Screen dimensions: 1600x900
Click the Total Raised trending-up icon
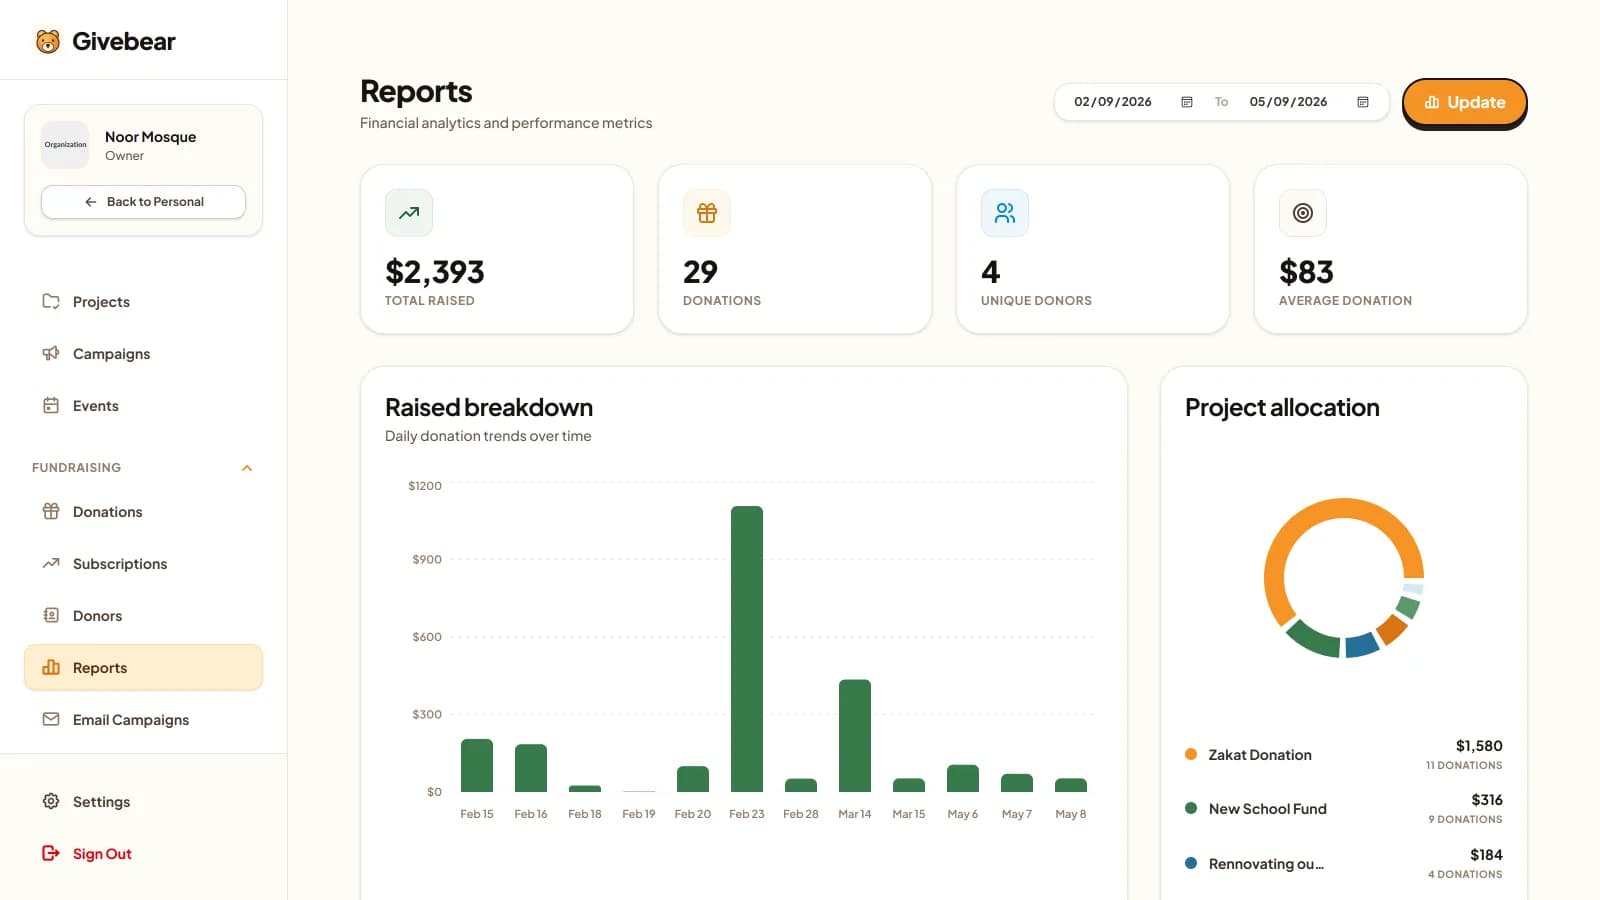[x=409, y=213]
